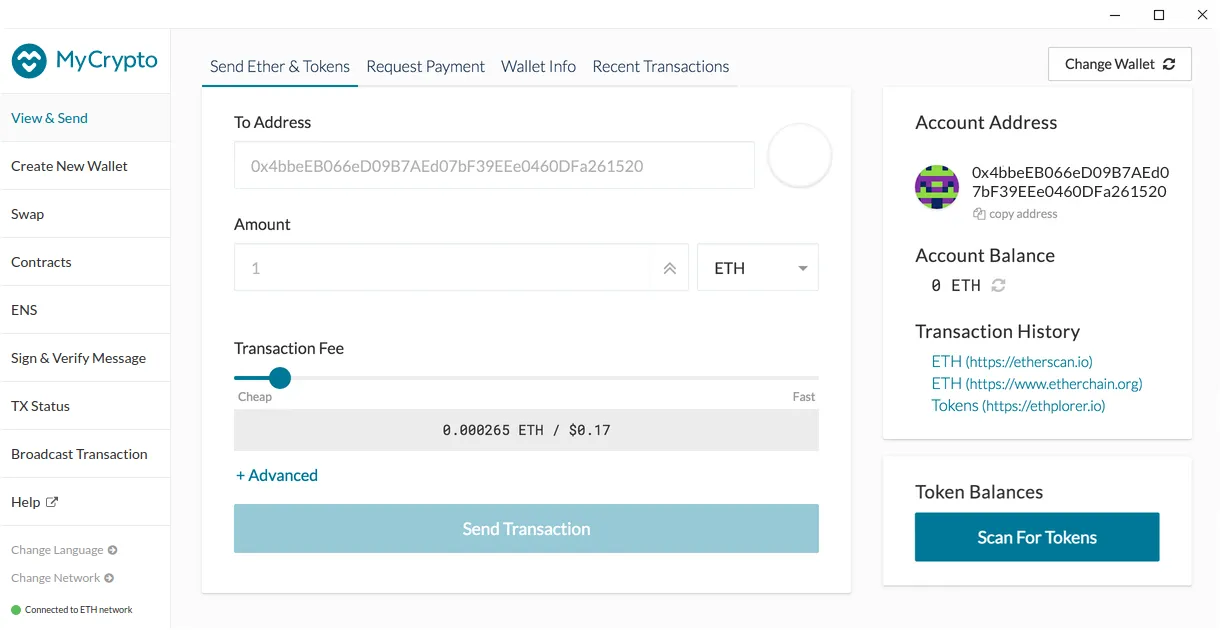This screenshot has height=630, width=1220.
Task: Expand the + Advanced options
Action: pyautogui.click(x=277, y=475)
